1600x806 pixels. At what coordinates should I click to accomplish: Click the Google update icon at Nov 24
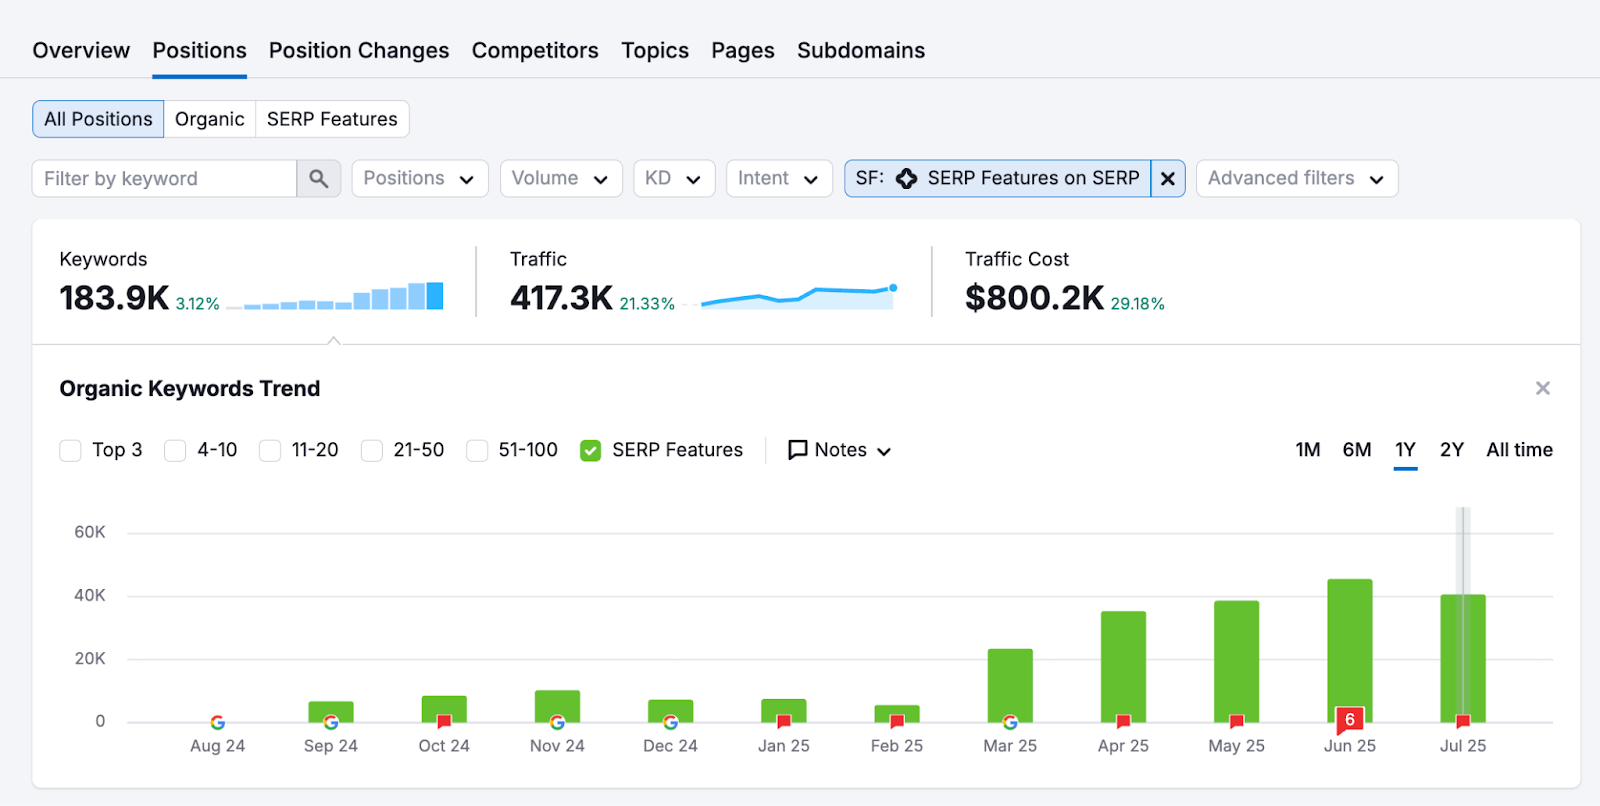[x=557, y=722]
